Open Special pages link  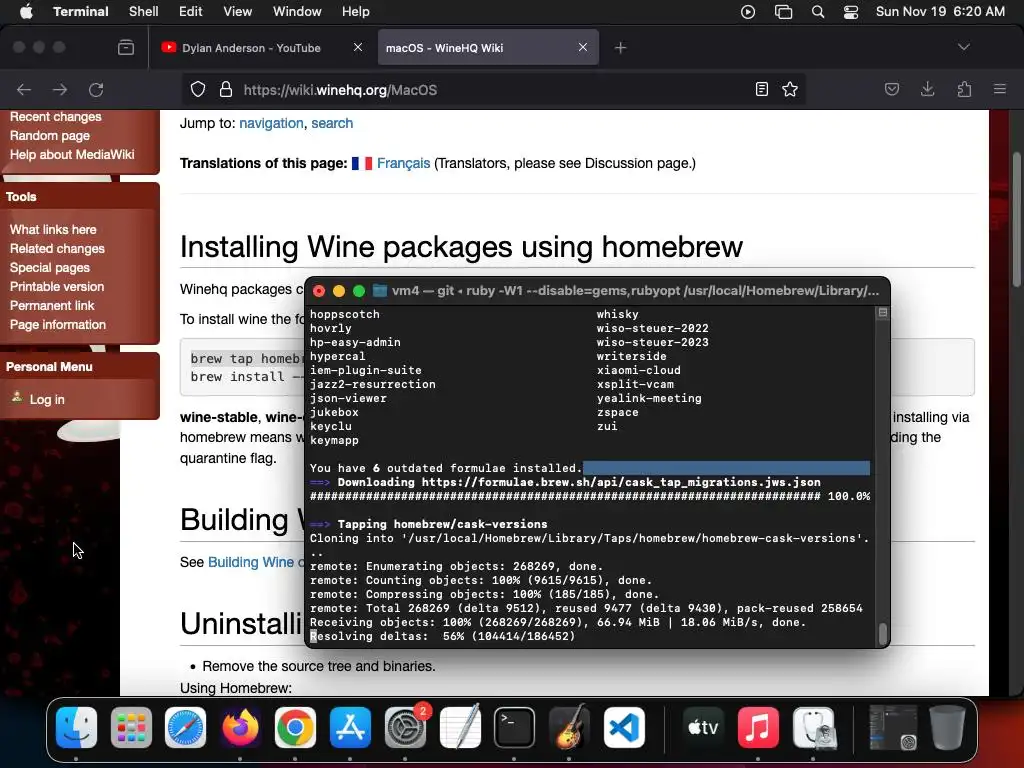click(50, 268)
